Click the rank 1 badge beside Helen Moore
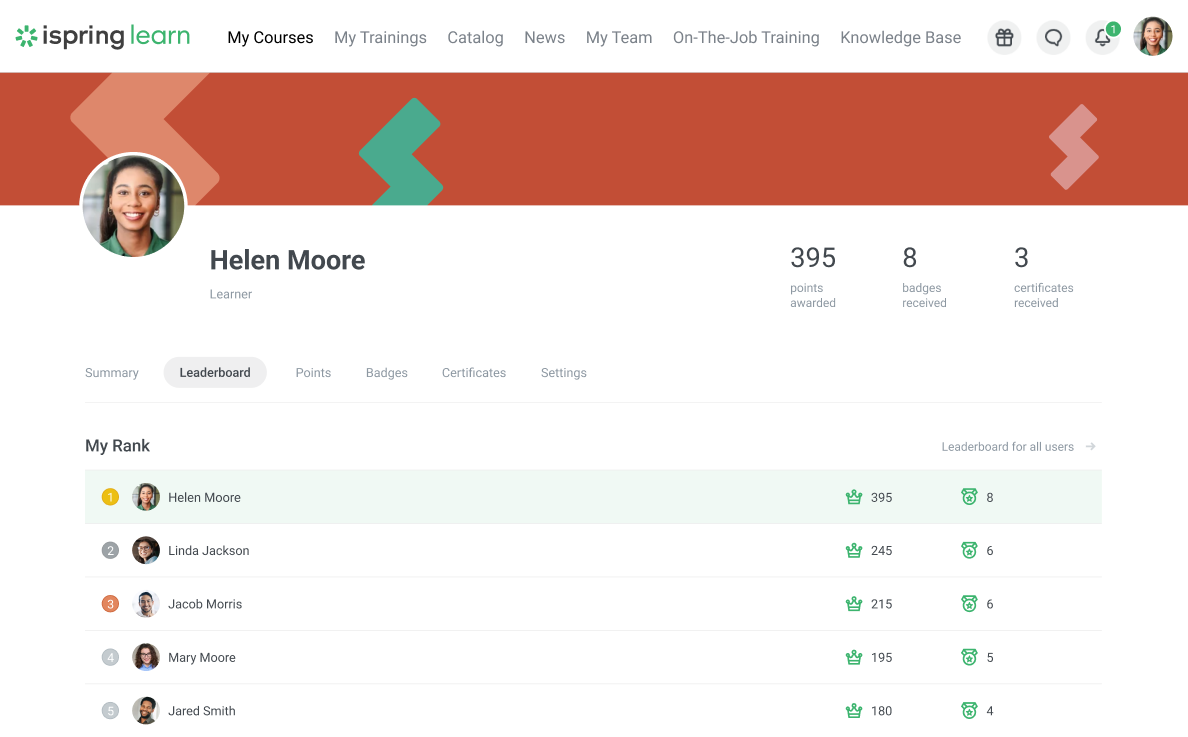 point(110,496)
